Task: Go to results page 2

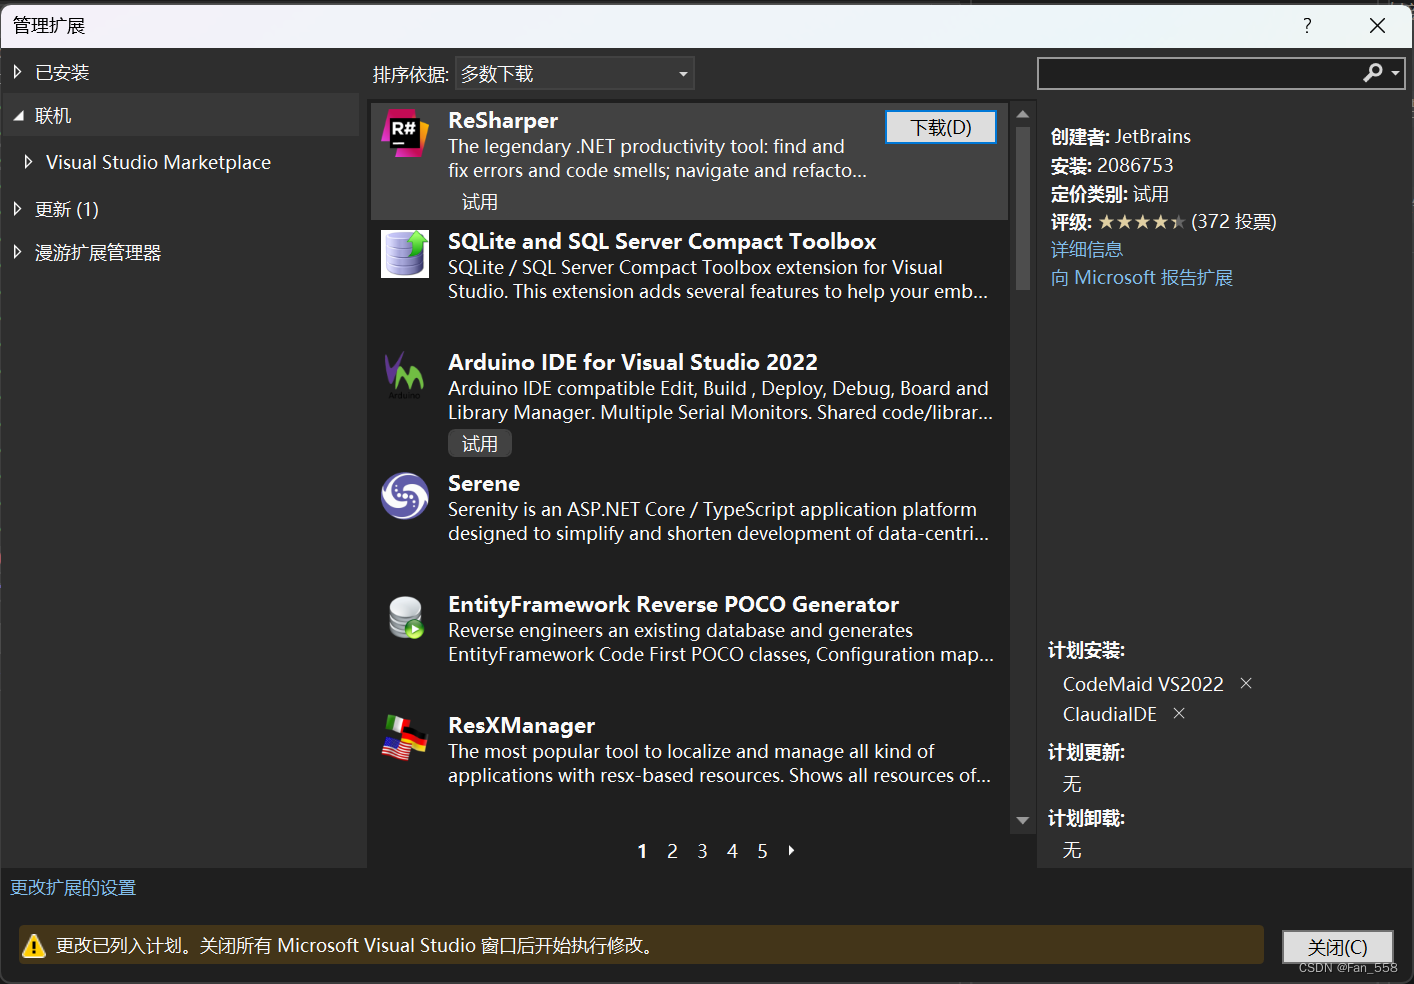Action: pyautogui.click(x=672, y=851)
